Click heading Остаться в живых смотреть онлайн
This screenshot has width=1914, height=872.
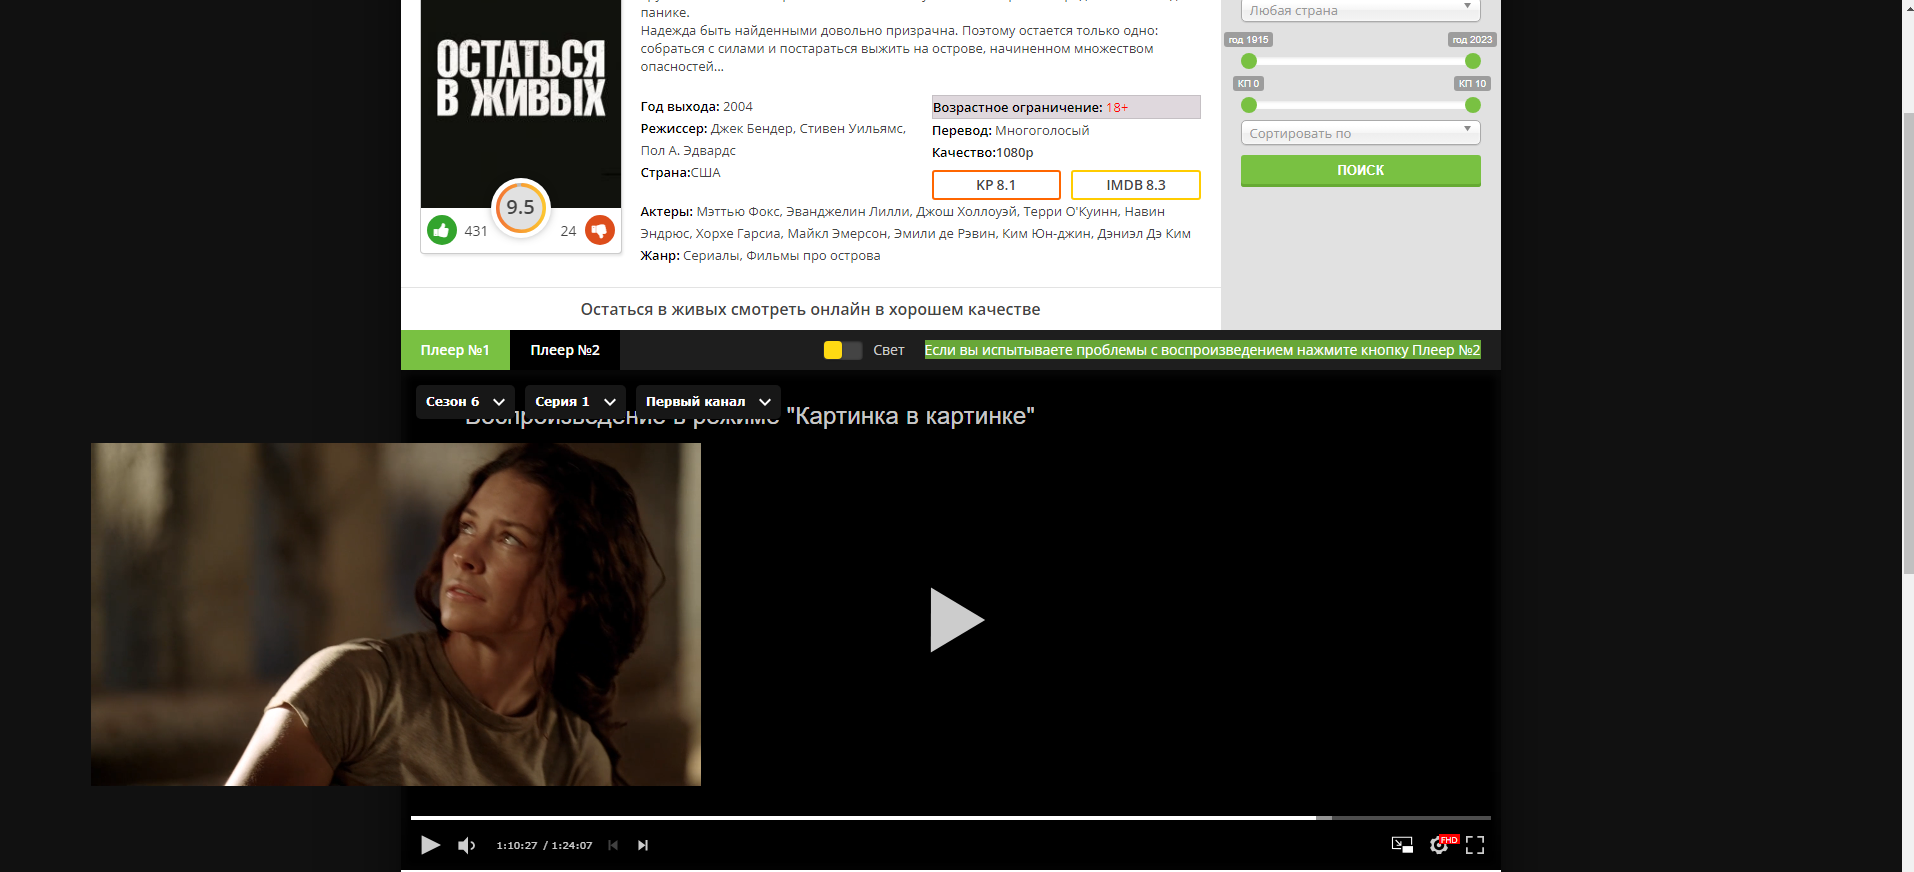(810, 309)
